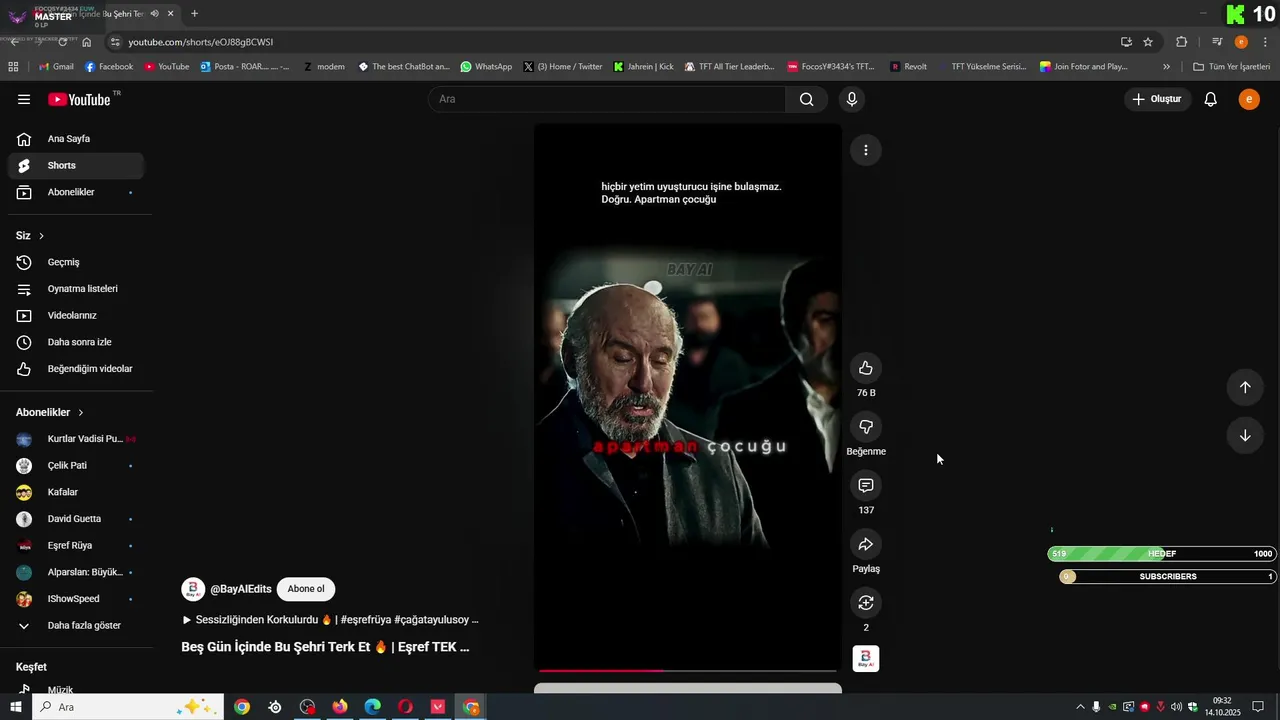Go to previous short with up arrow

click(1245, 387)
